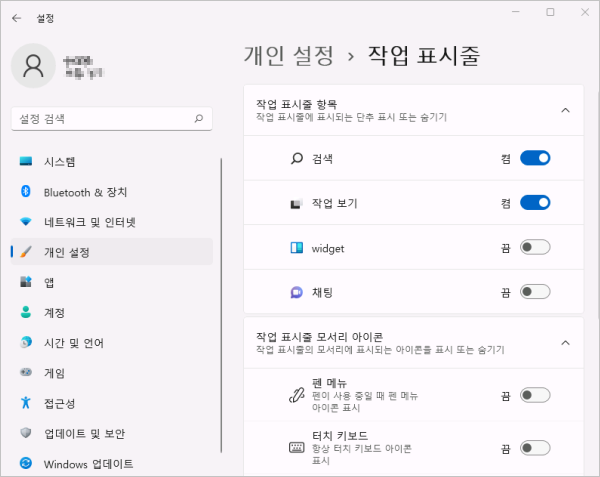
Task: Click the 검색 row label
Action: [x=322, y=159]
